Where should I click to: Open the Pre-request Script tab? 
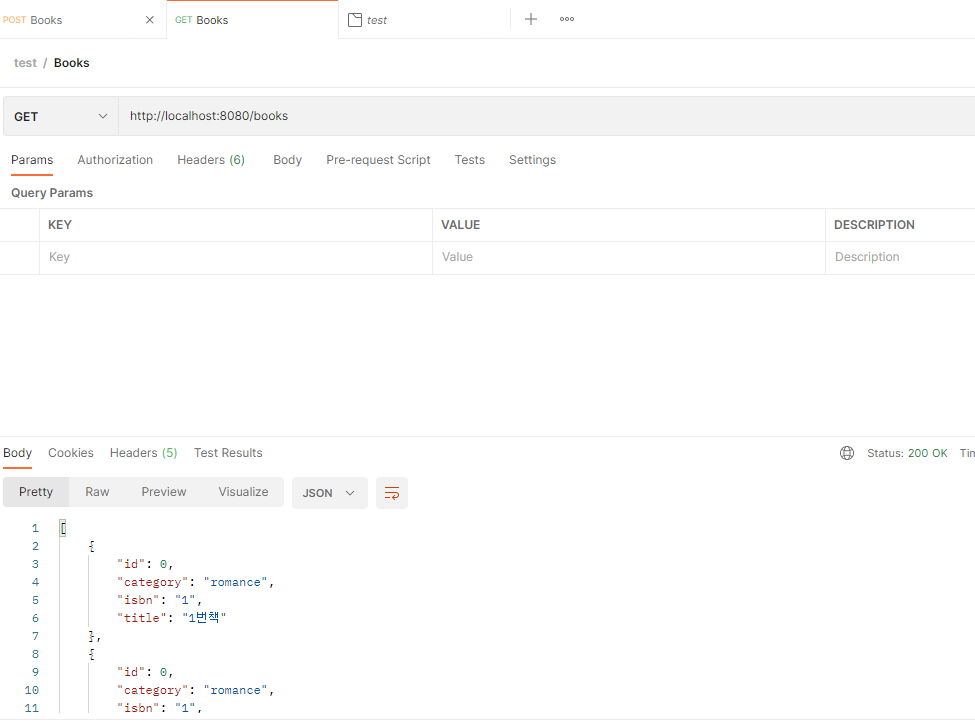pos(378,160)
